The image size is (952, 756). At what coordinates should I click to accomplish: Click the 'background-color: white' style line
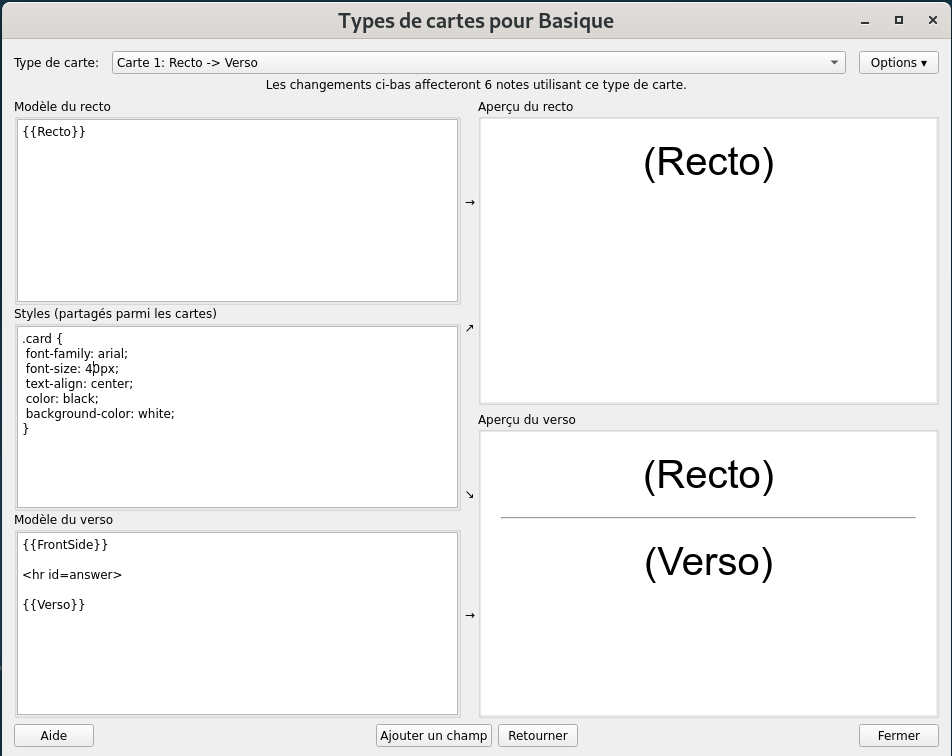tap(100, 413)
